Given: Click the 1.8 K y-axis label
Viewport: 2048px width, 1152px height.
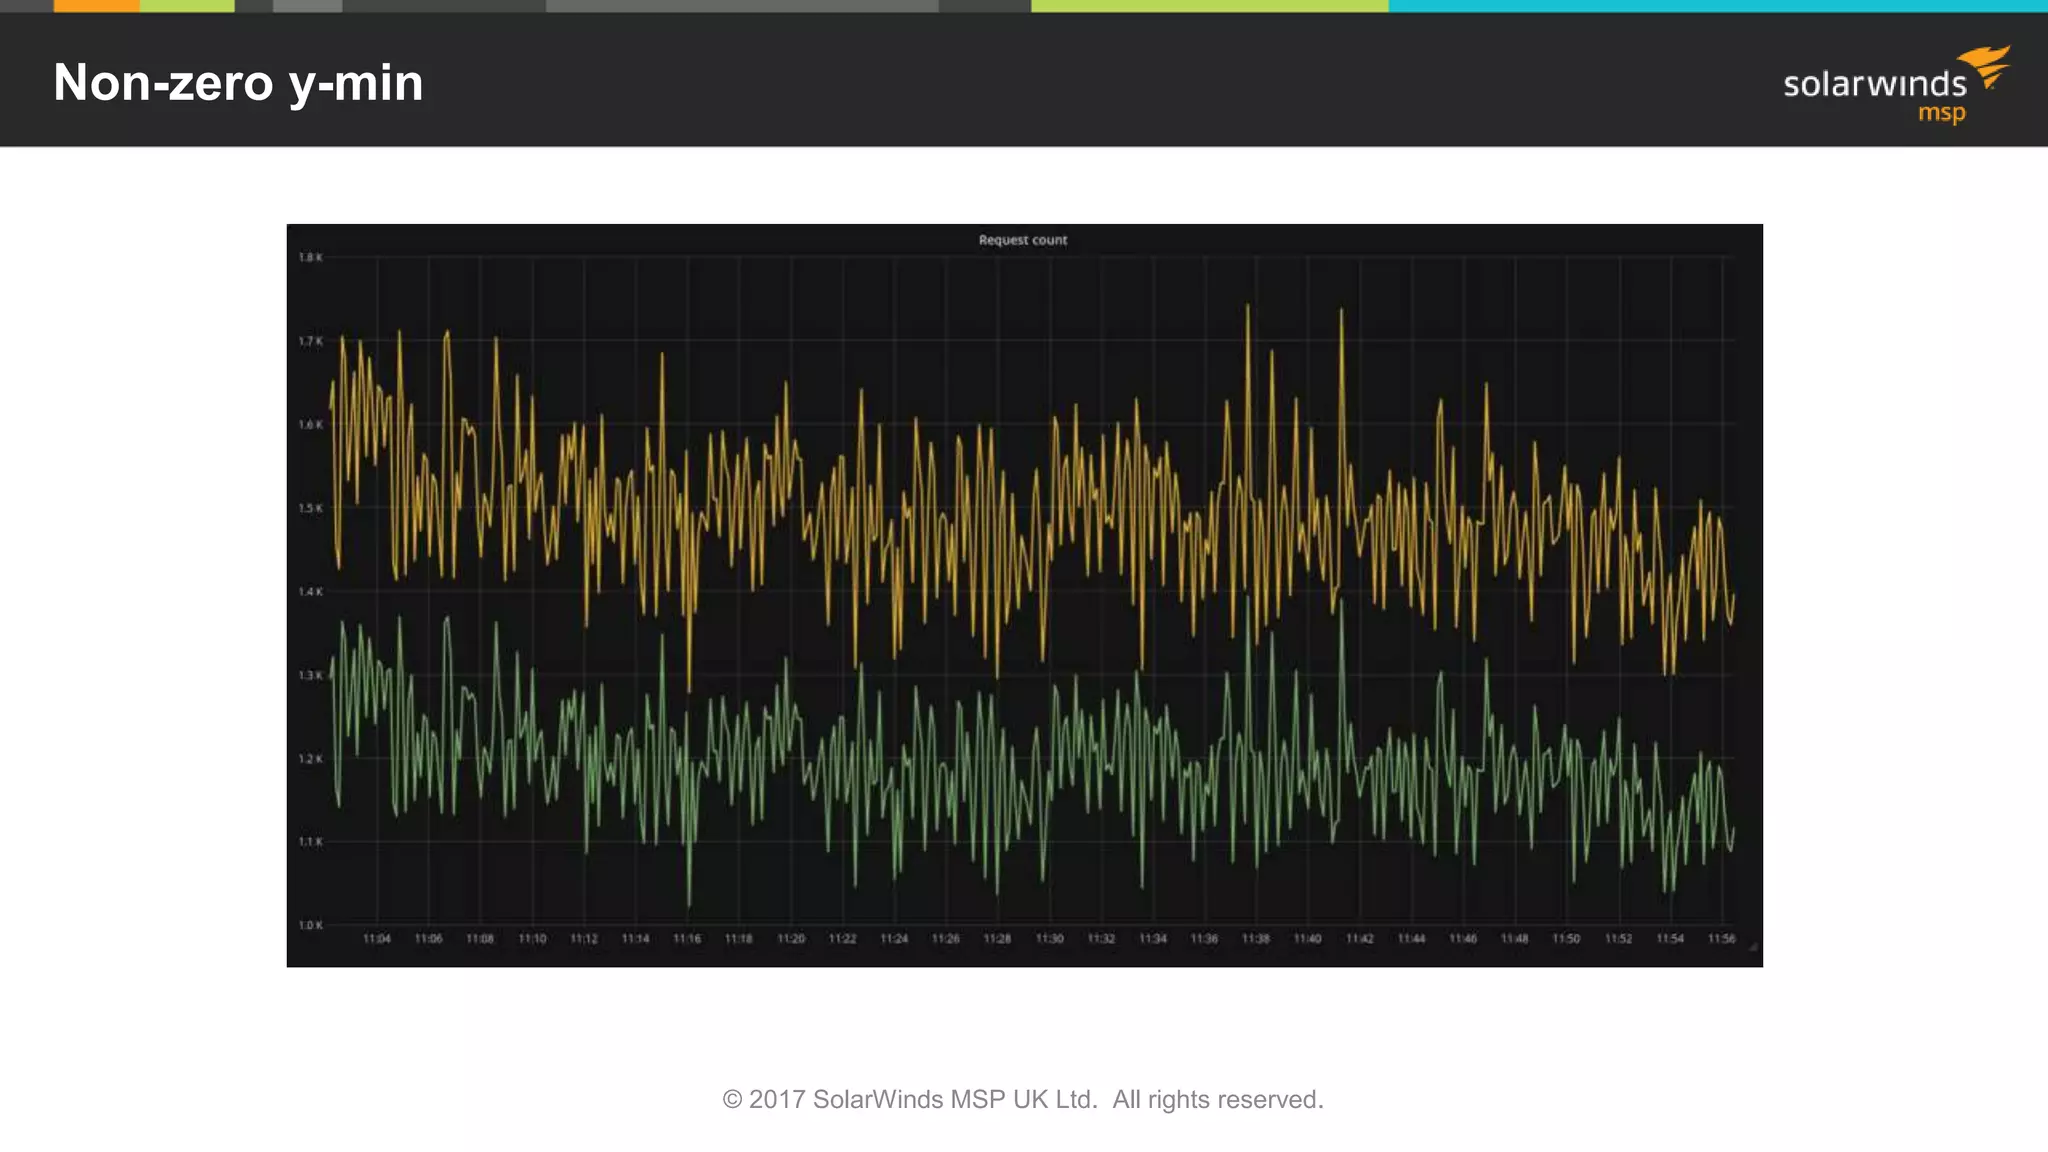Looking at the screenshot, I should pos(311,258).
